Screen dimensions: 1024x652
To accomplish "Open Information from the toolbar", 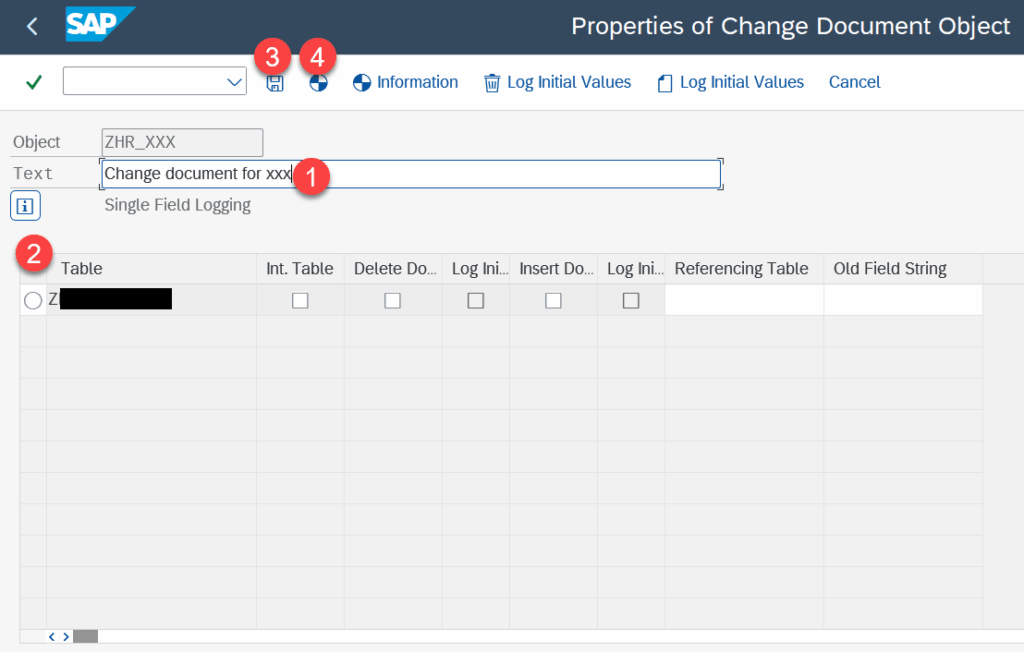I will [406, 82].
